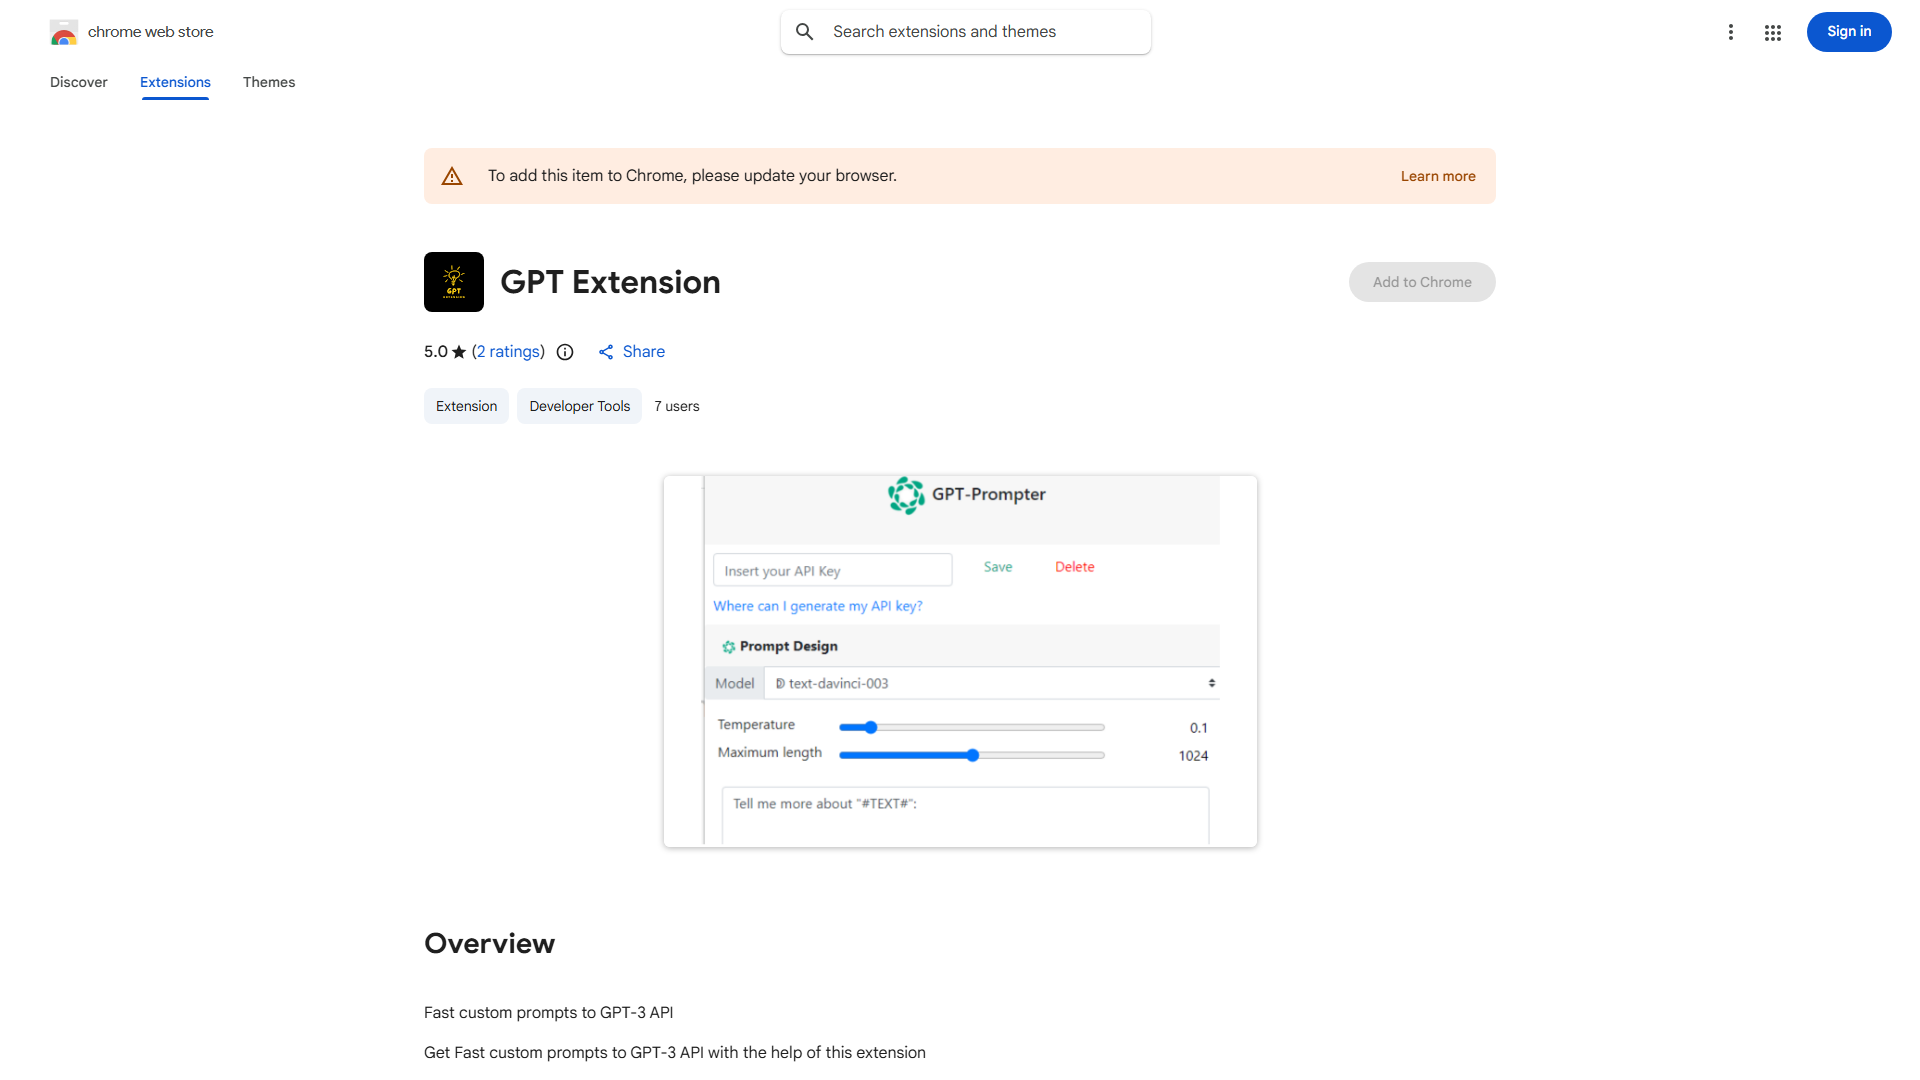This screenshot has width=1920, height=1080.
Task: Click the Sign in button
Action: click(1849, 32)
